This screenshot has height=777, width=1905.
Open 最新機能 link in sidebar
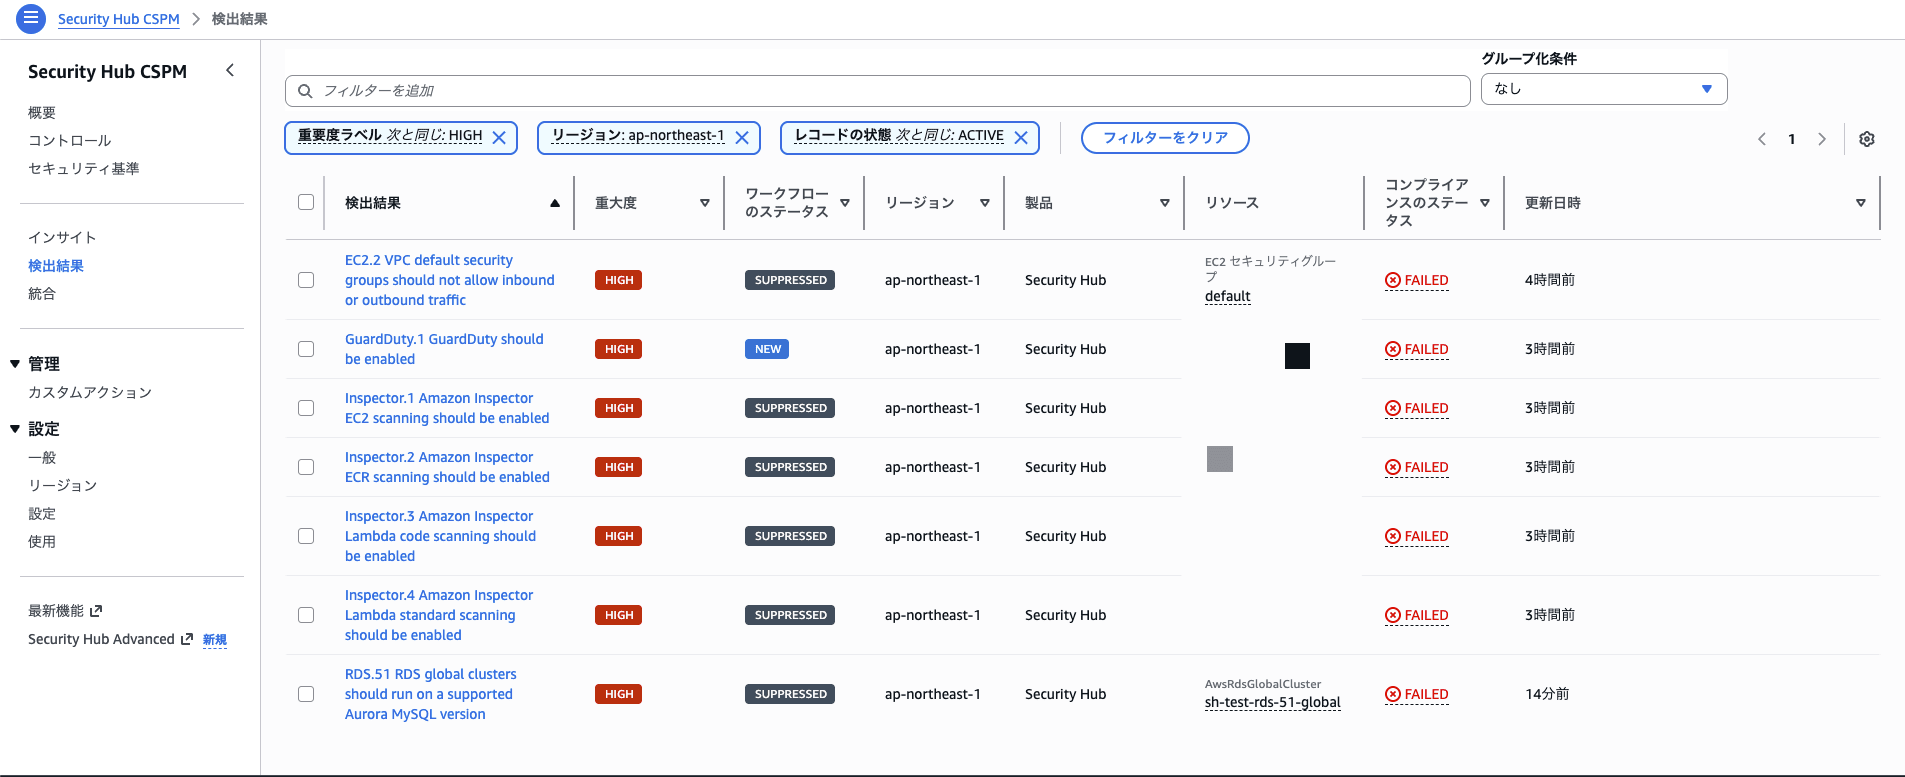(56, 611)
